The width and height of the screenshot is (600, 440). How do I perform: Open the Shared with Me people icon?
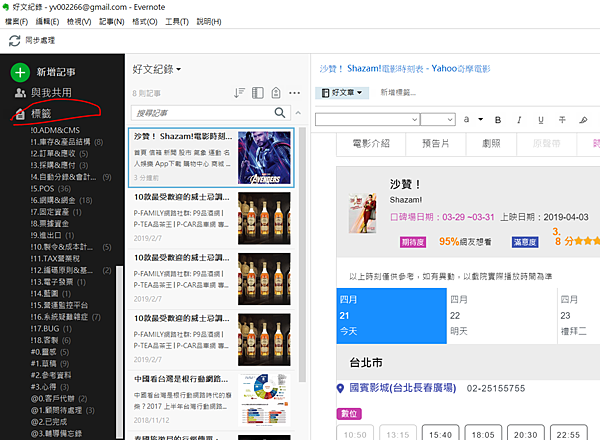point(20,93)
